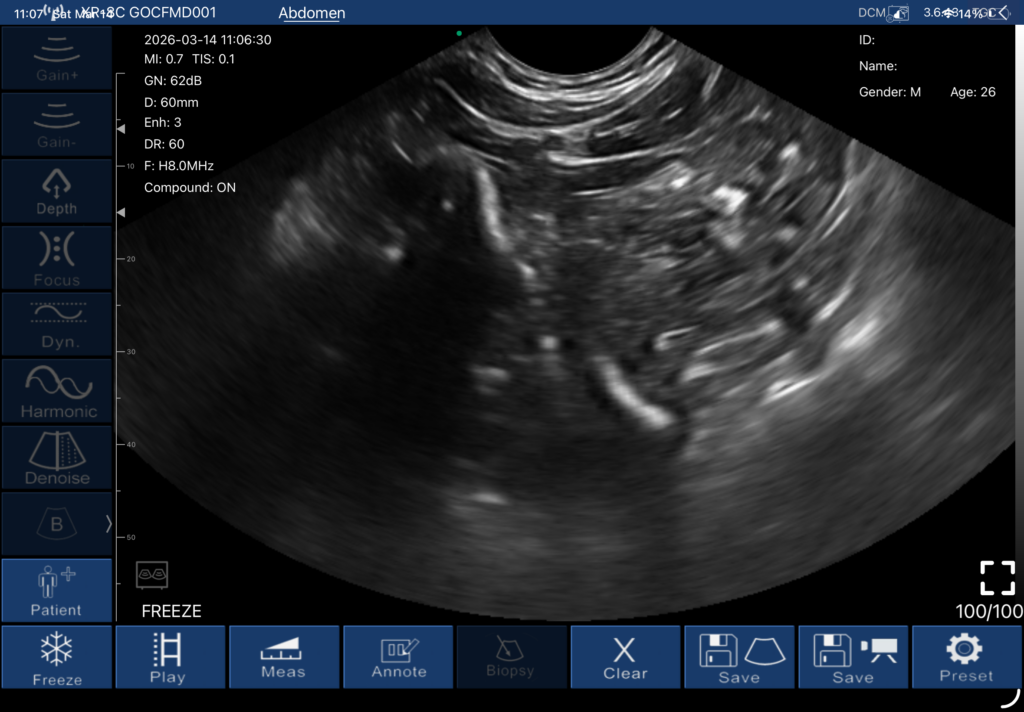Click the TIS: 0.1 readout
The image size is (1024, 712).
pos(214,59)
